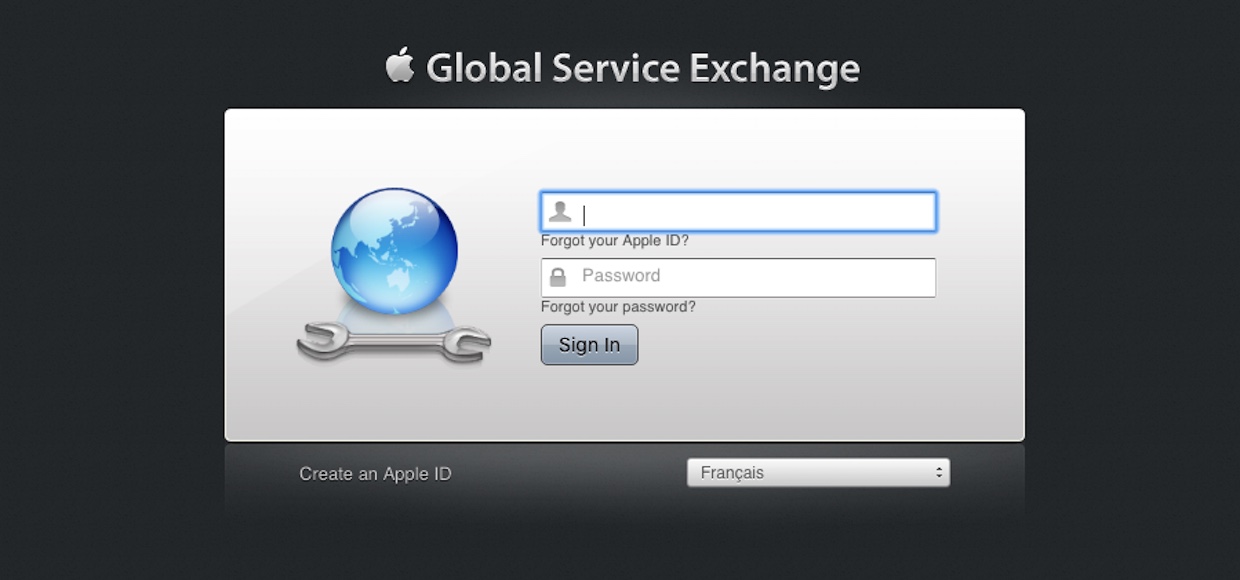The width and height of the screenshot is (1240, 580).
Task: Click the Apple logo in the title
Action: (400, 66)
